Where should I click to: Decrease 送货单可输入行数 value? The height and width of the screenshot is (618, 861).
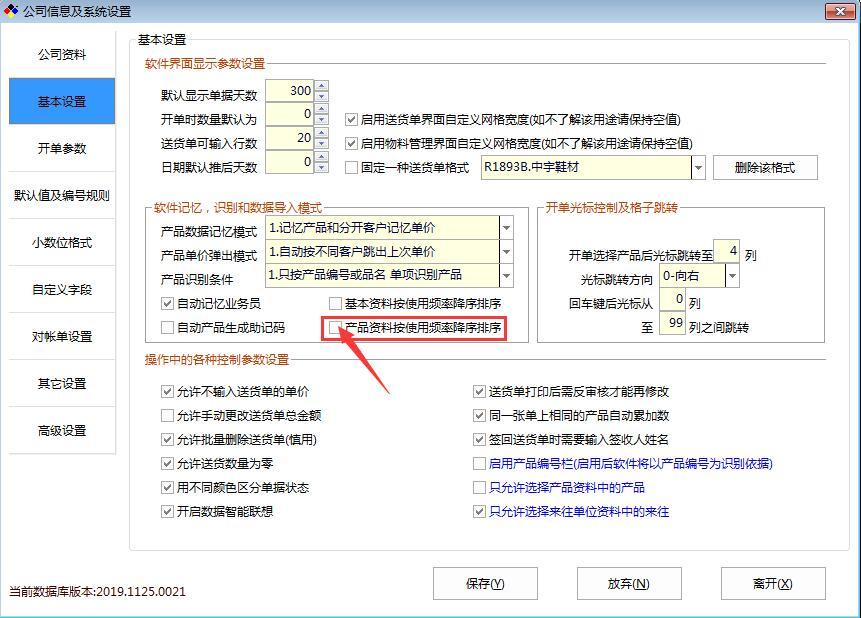[x=322, y=143]
